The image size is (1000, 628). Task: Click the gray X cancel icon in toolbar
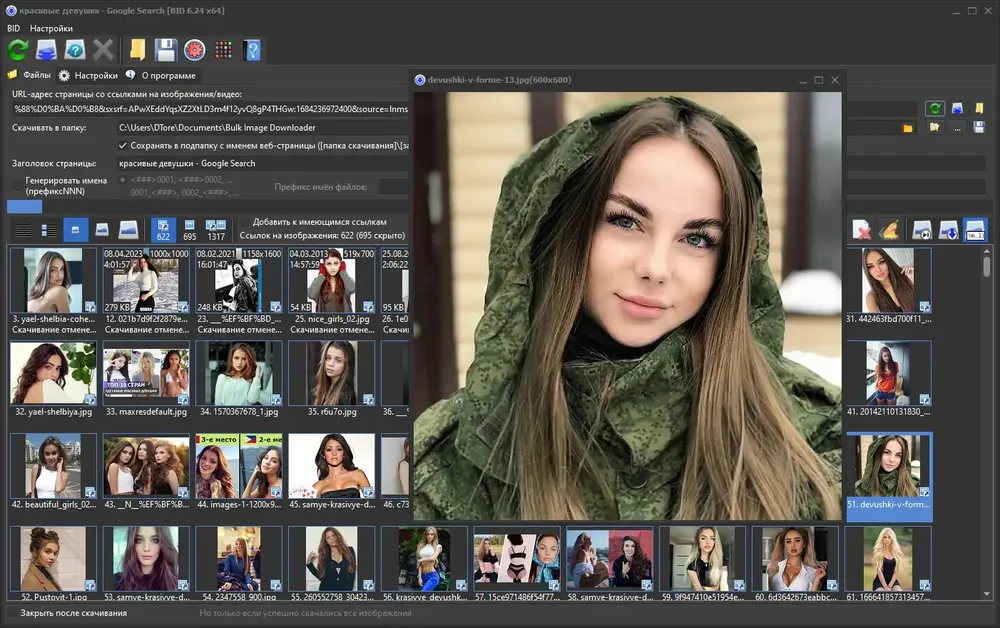pyautogui.click(x=103, y=50)
